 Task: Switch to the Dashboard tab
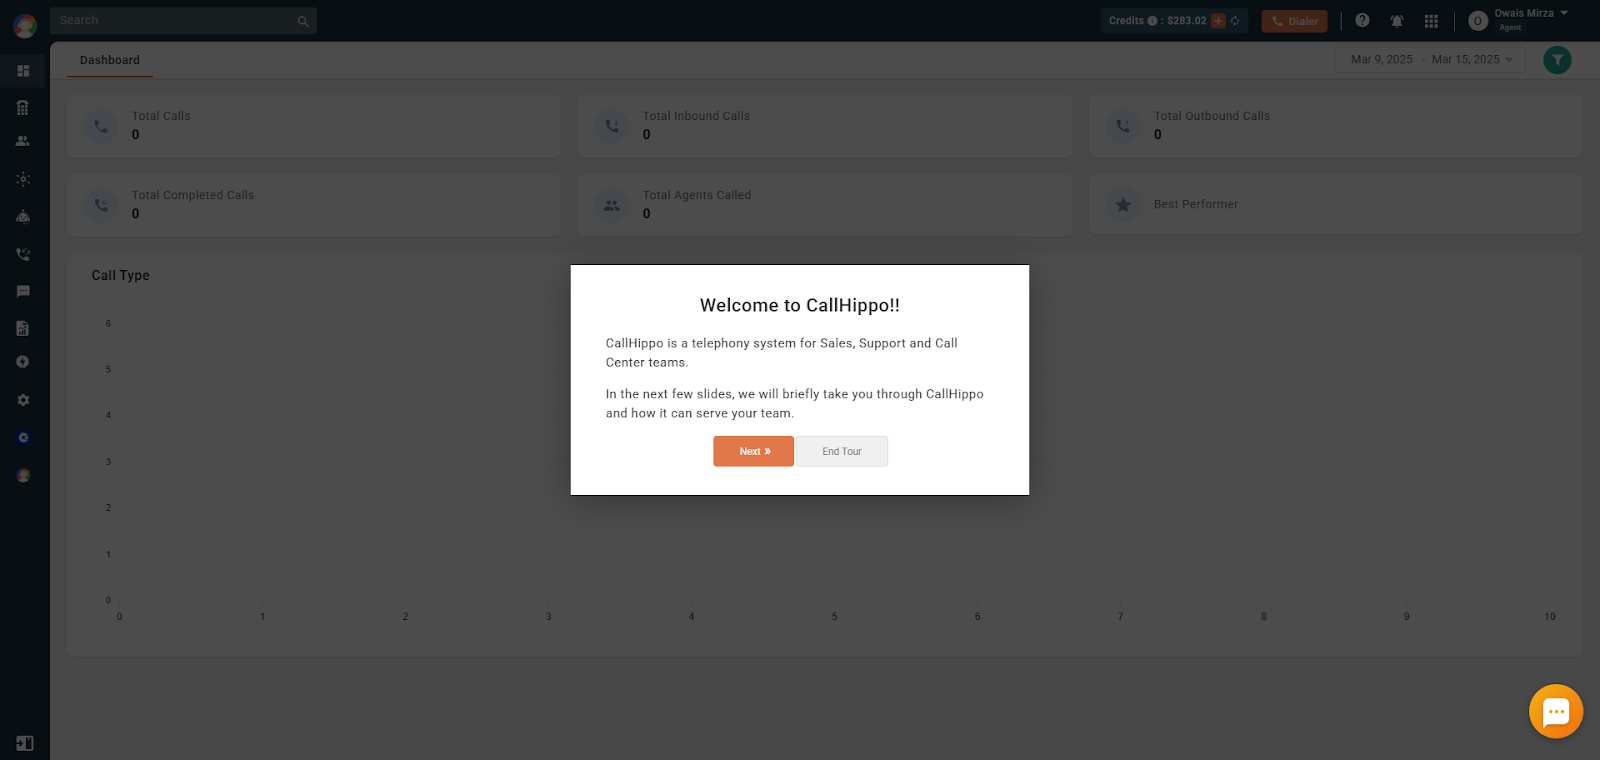(x=110, y=60)
